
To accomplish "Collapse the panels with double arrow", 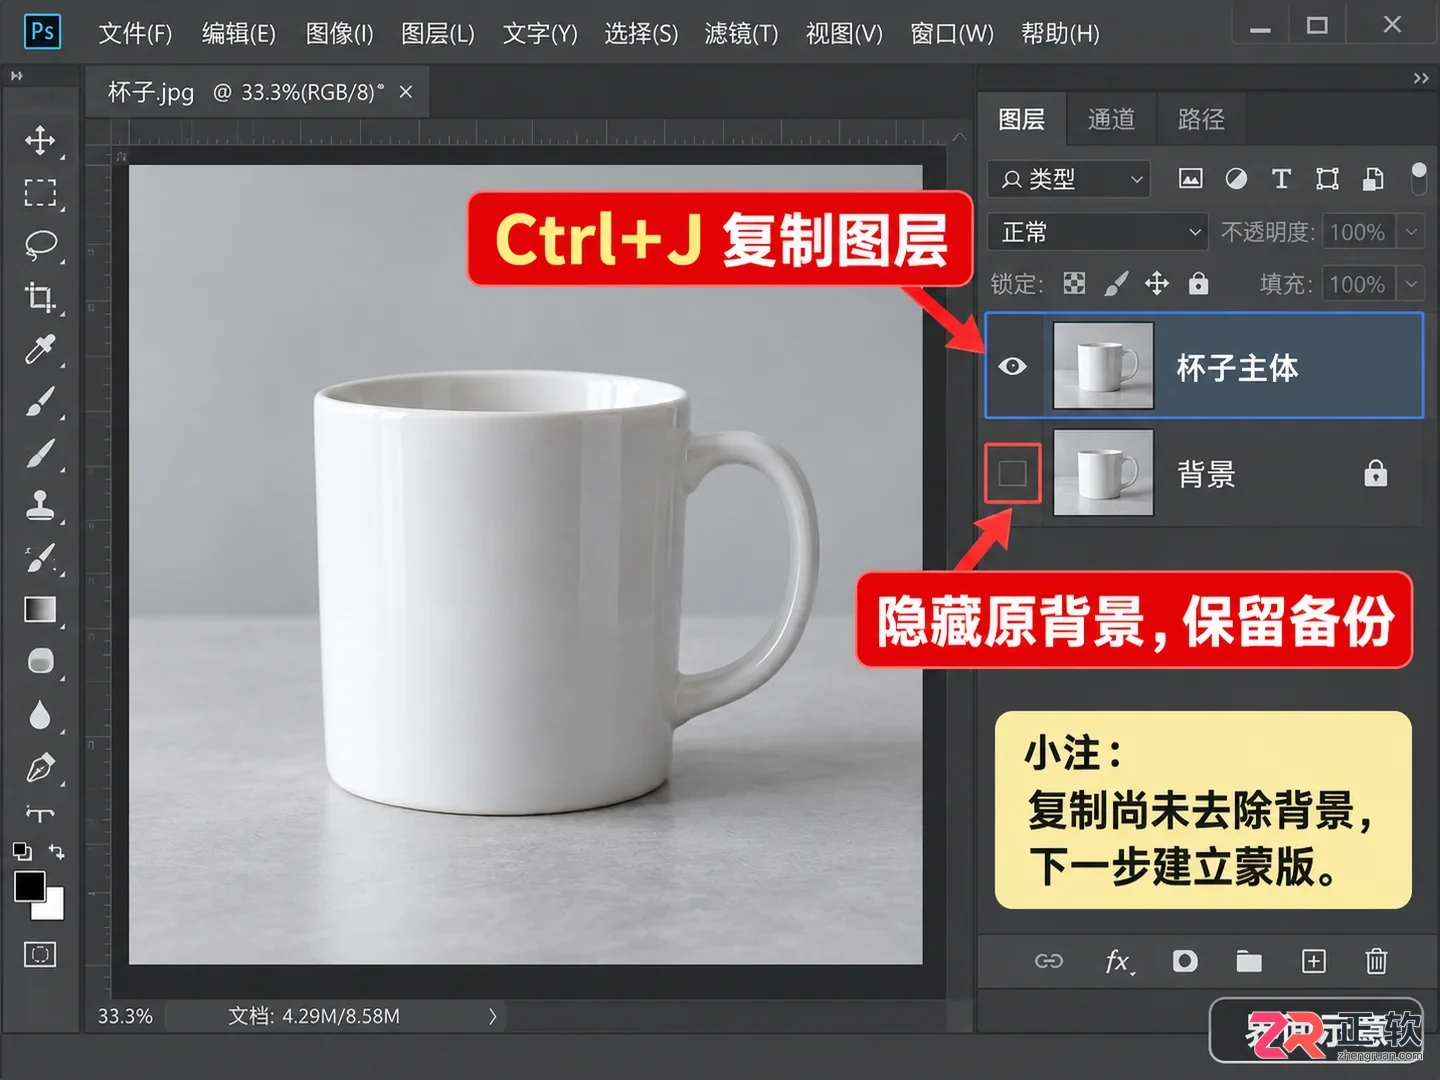I will 1421,78.
